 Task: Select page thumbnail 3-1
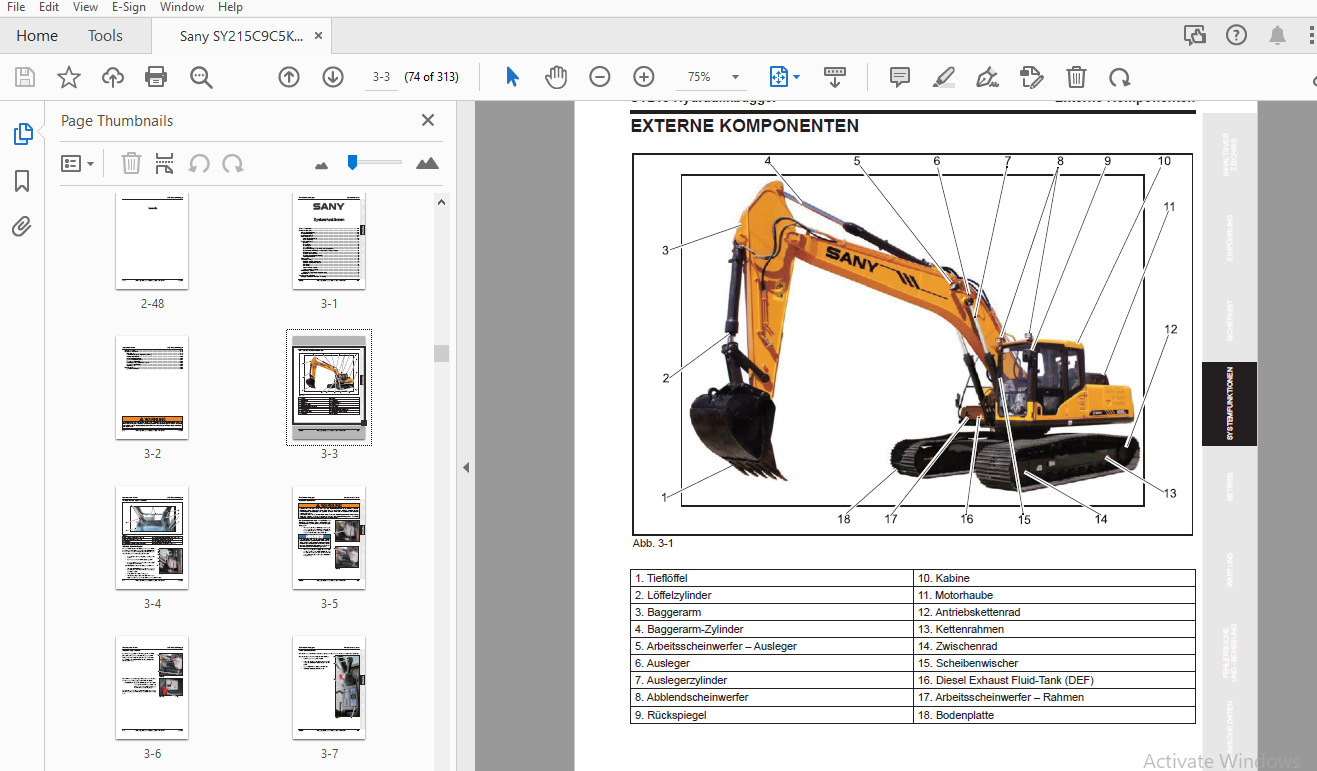click(329, 241)
